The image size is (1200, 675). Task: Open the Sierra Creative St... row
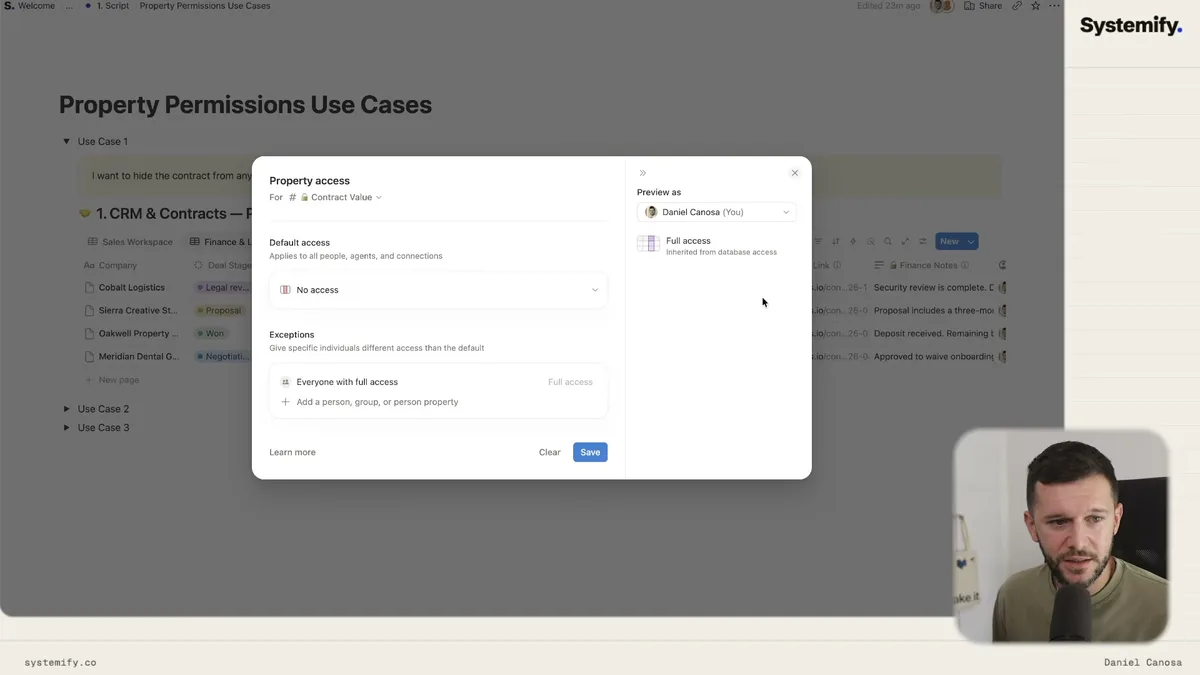(x=138, y=311)
